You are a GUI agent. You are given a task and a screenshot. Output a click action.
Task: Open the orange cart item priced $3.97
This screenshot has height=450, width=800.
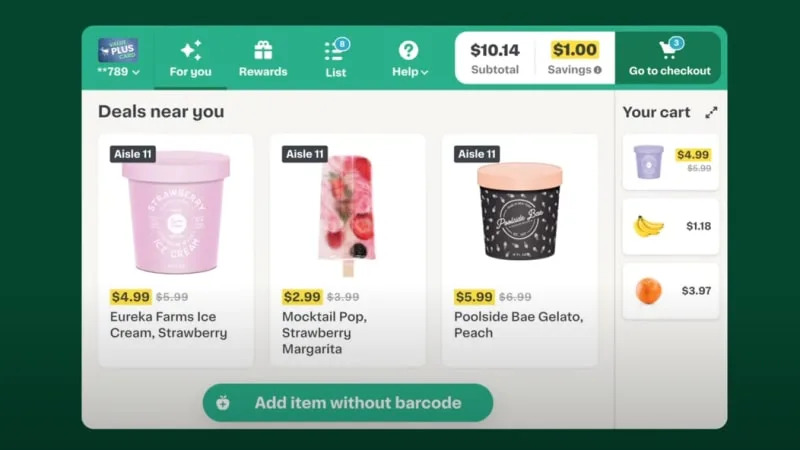[x=671, y=291]
